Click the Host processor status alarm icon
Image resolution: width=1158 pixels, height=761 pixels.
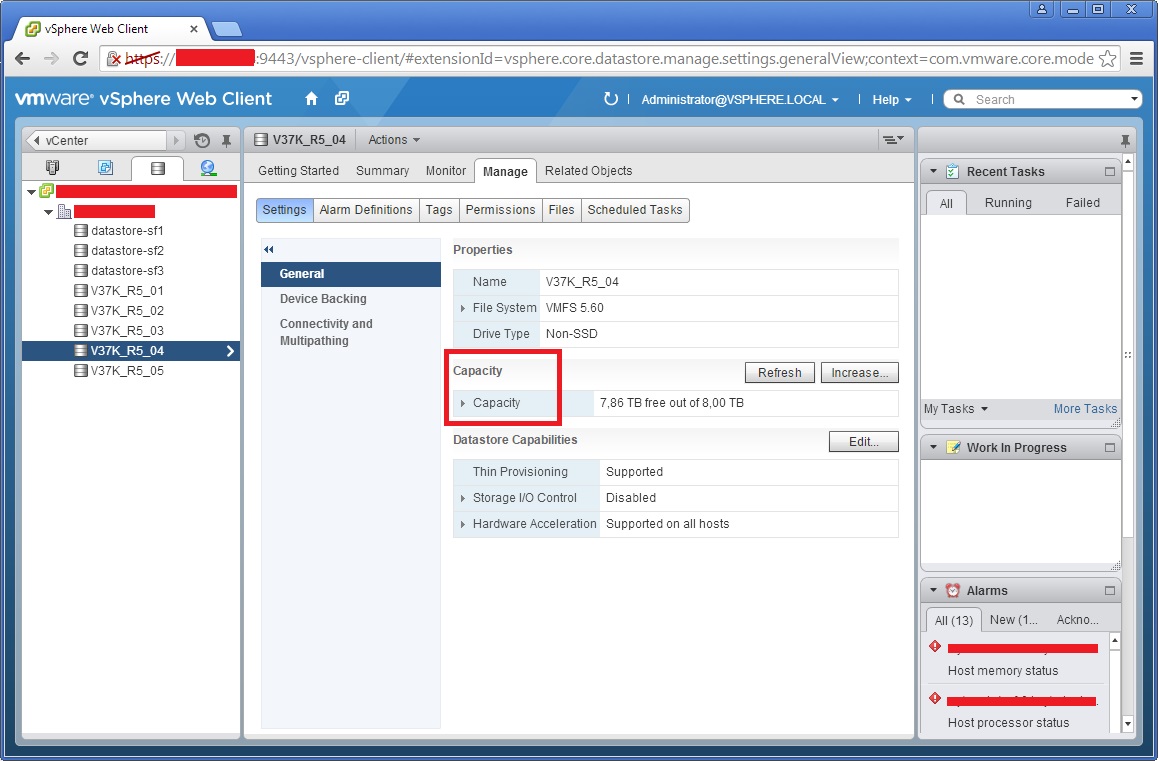(935, 698)
